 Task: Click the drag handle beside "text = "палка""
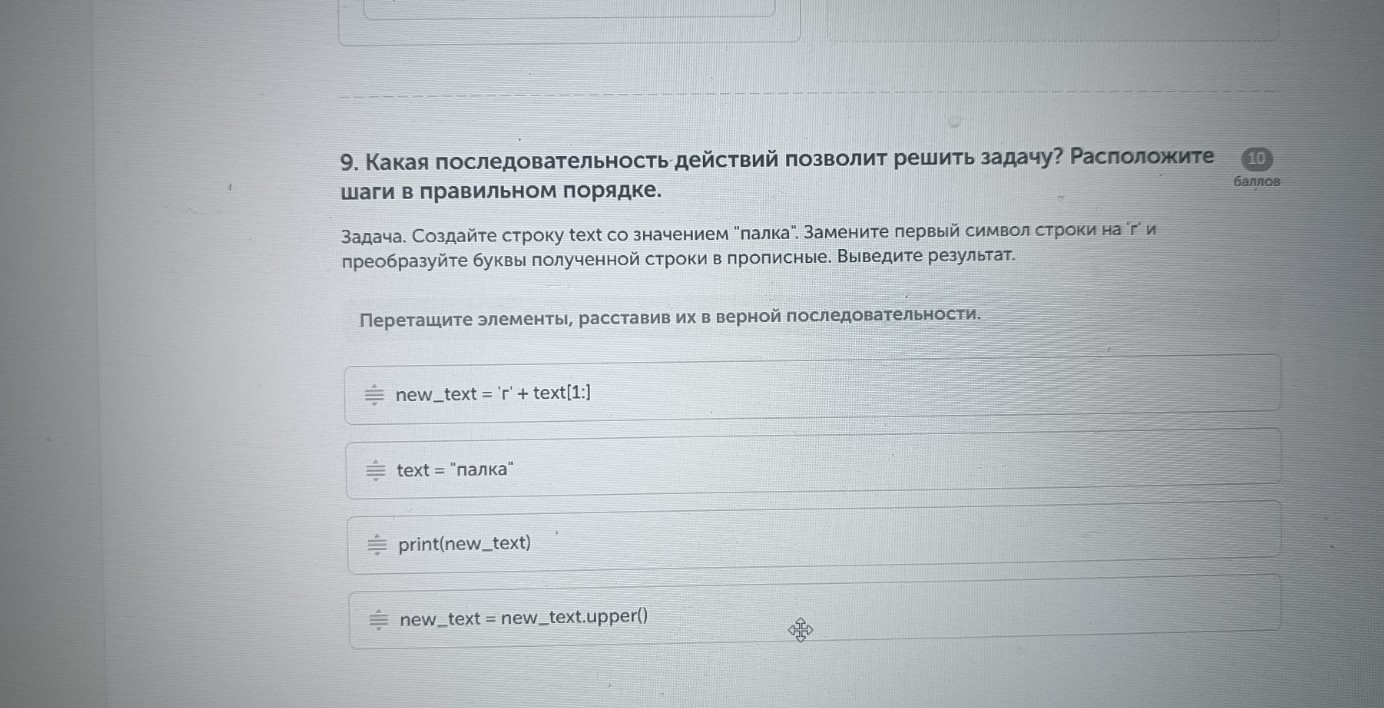(374, 469)
